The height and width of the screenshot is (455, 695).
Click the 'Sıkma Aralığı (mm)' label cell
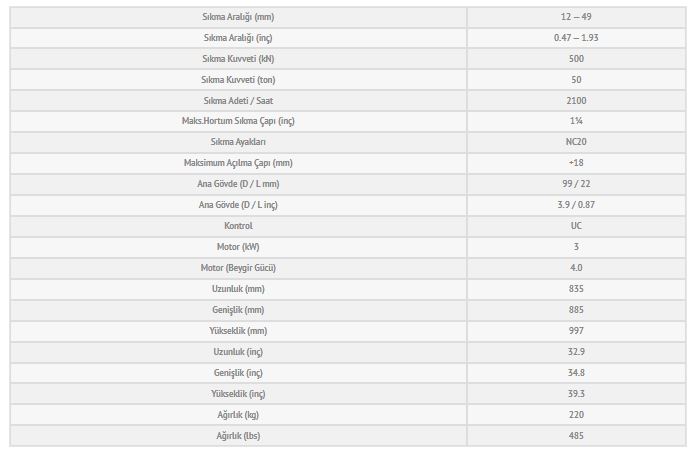coord(238,17)
